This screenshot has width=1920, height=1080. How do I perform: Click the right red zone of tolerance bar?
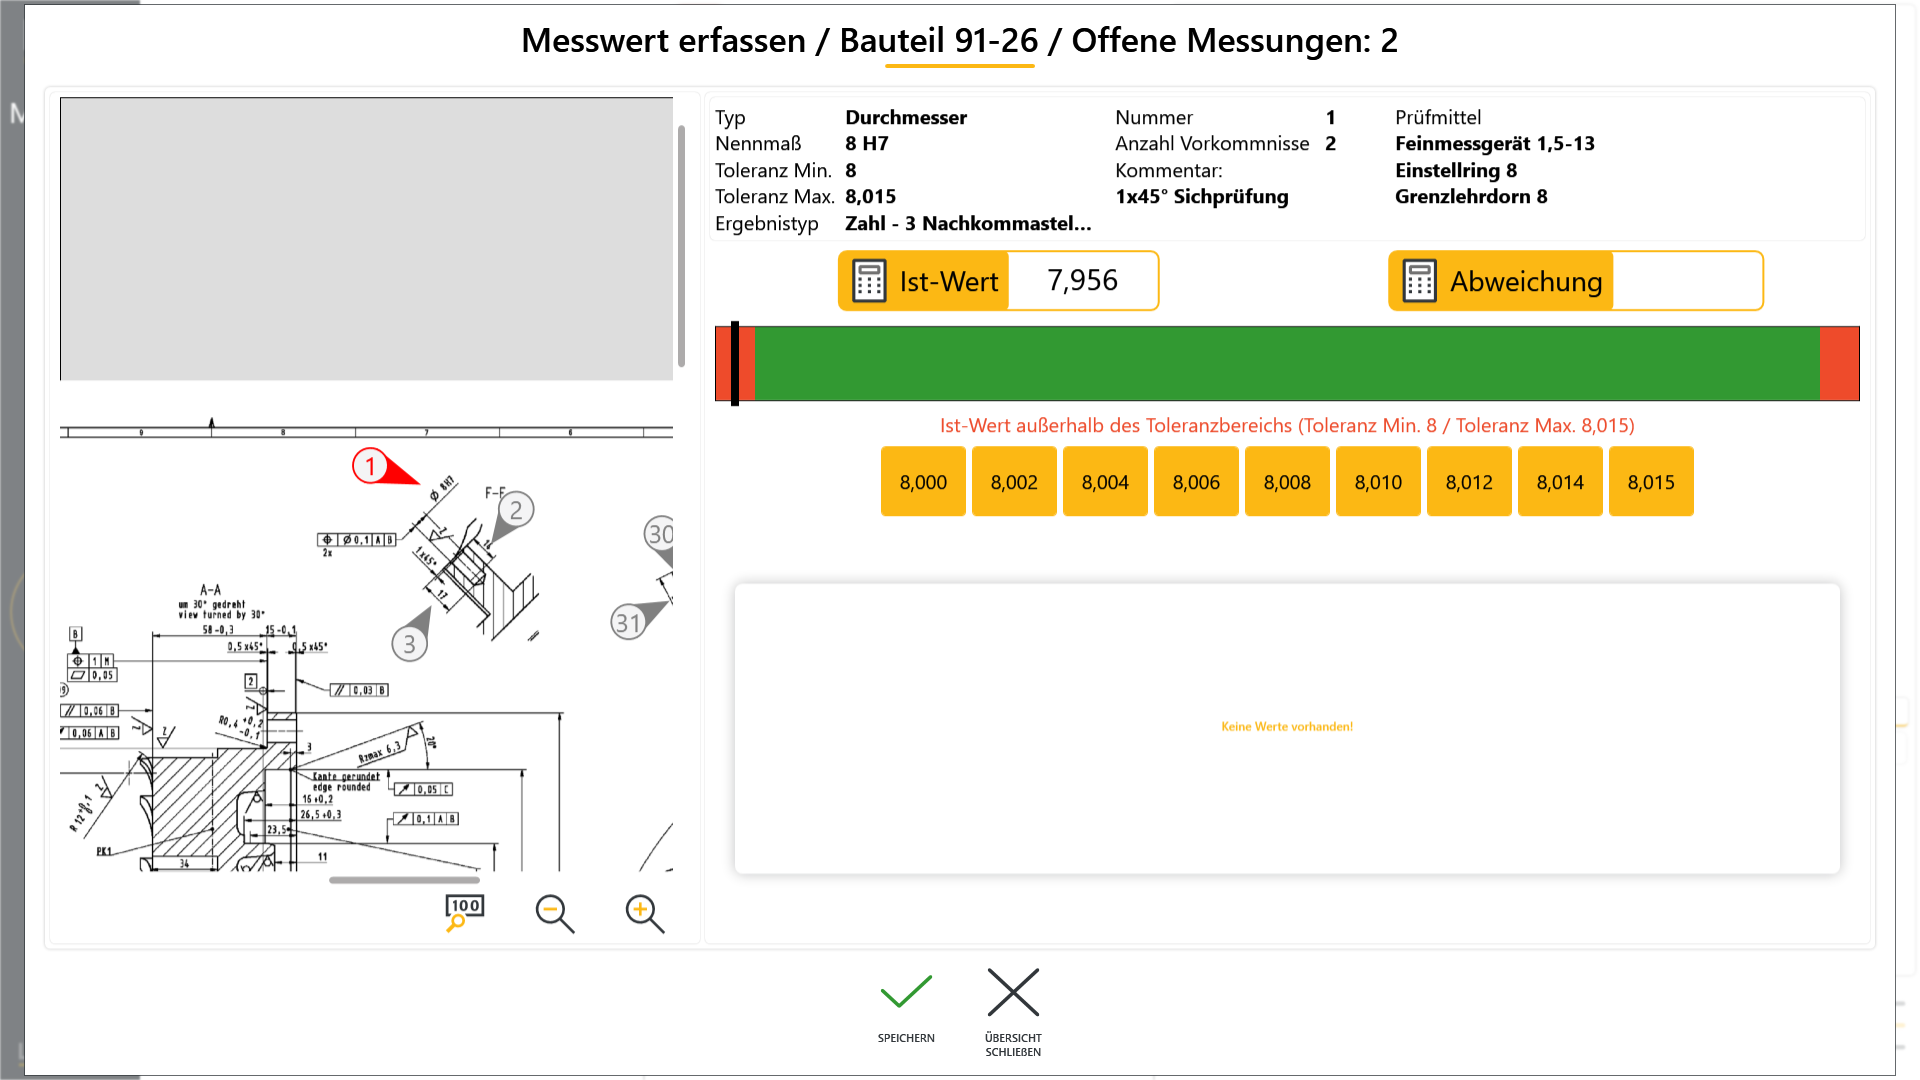(1839, 364)
